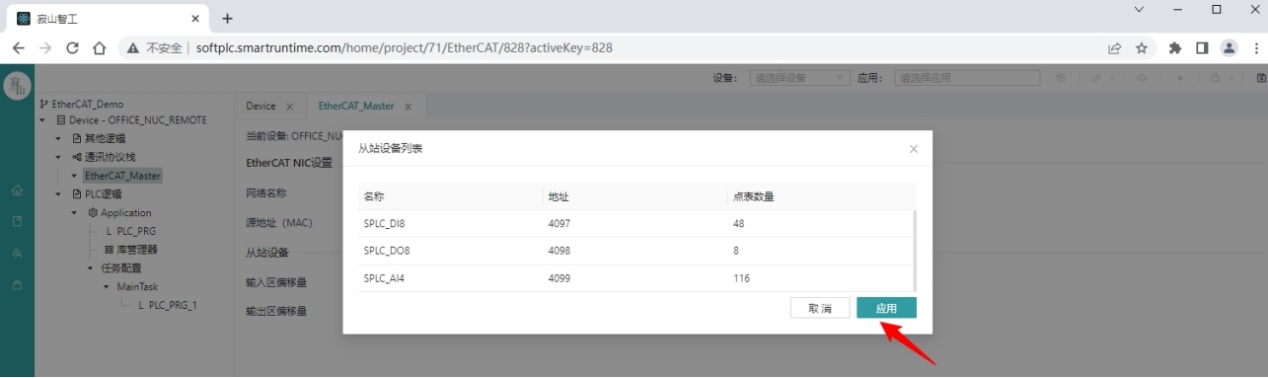This screenshot has width=1268, height=378.
Task: Collapse the 其他逻辑 tree node
Action: point(58,139)
